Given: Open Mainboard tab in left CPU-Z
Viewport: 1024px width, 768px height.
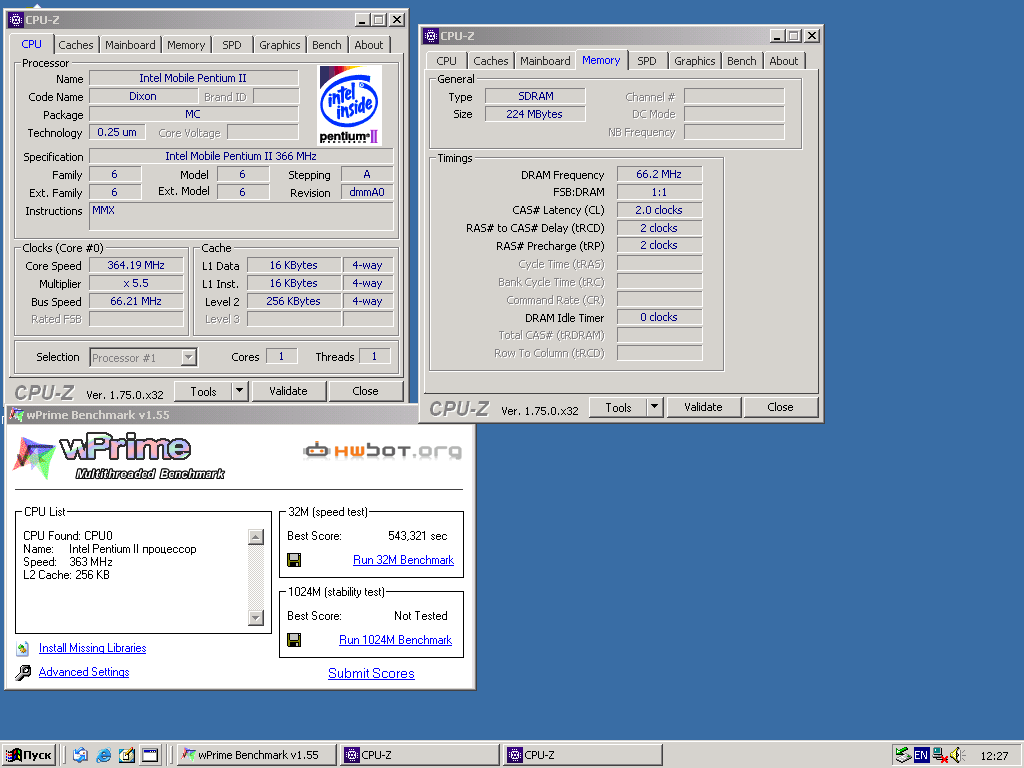Looking at the screenshot, I should coord(130,45).
